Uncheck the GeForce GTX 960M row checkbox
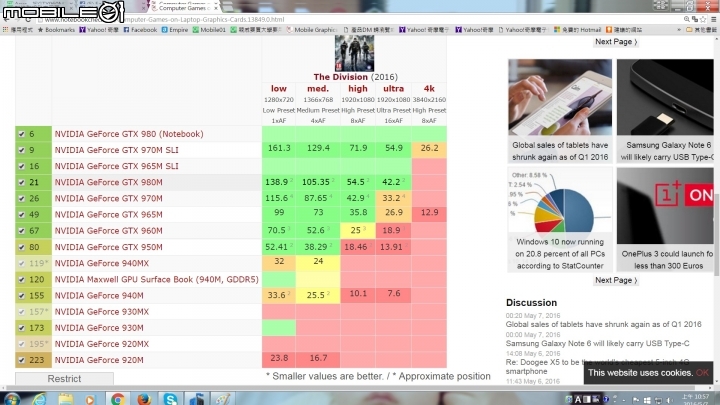720x405 pixels. [x=22, y=231]
